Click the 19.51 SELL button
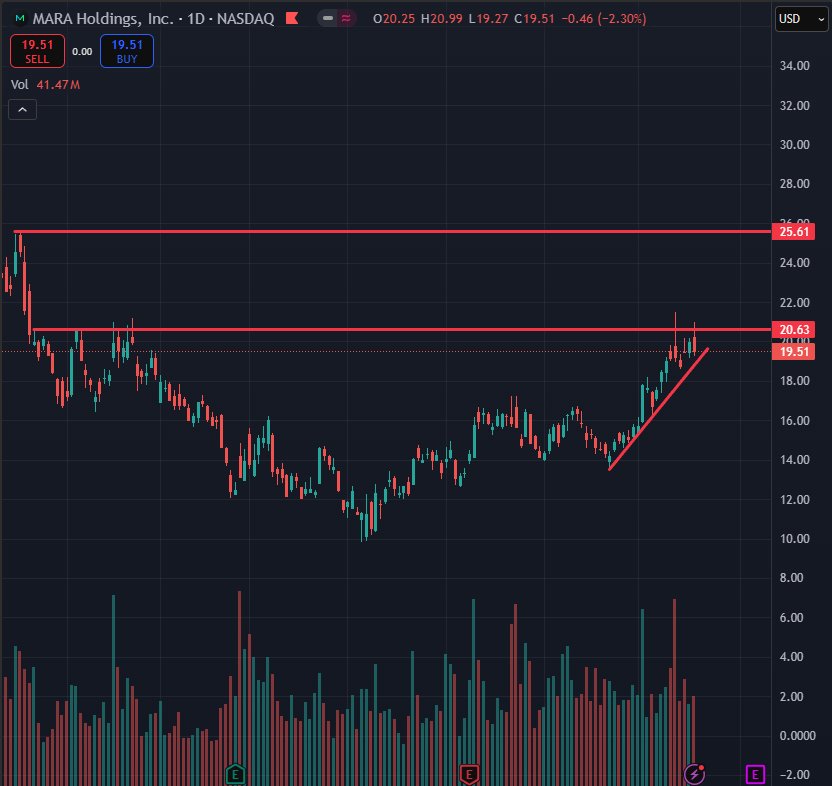The image size is (832, 786). tap(37, 51)
